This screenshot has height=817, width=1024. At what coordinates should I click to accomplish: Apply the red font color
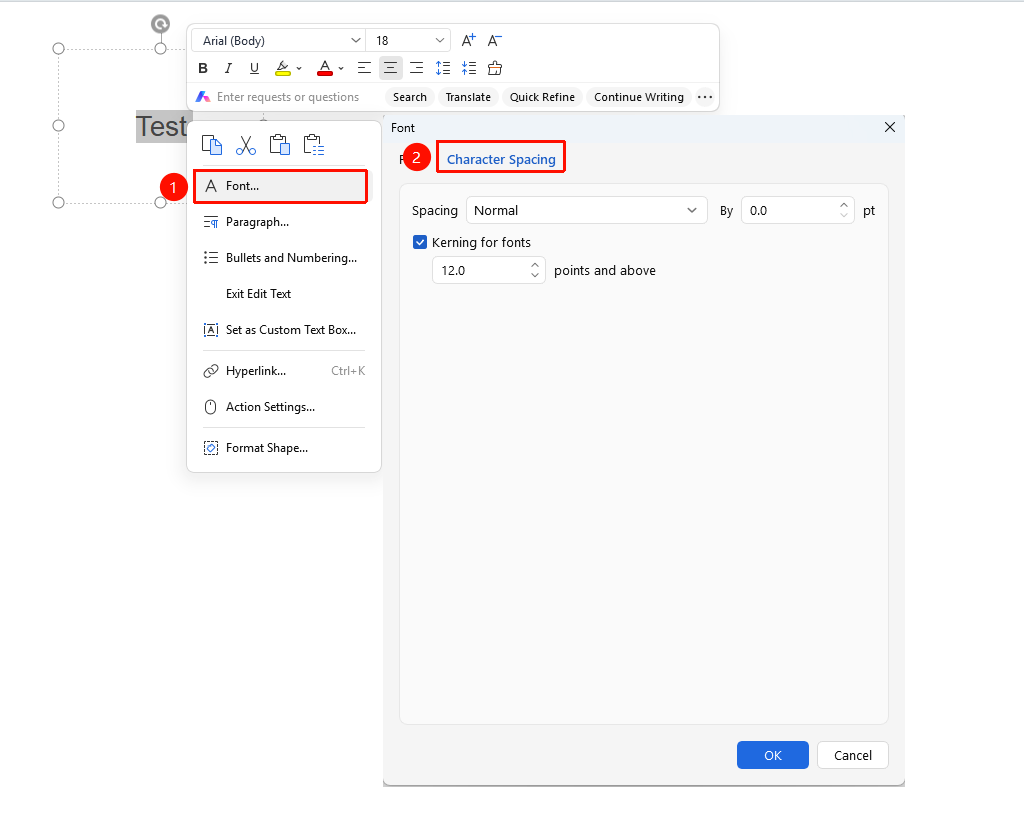(x=325, y=68)
